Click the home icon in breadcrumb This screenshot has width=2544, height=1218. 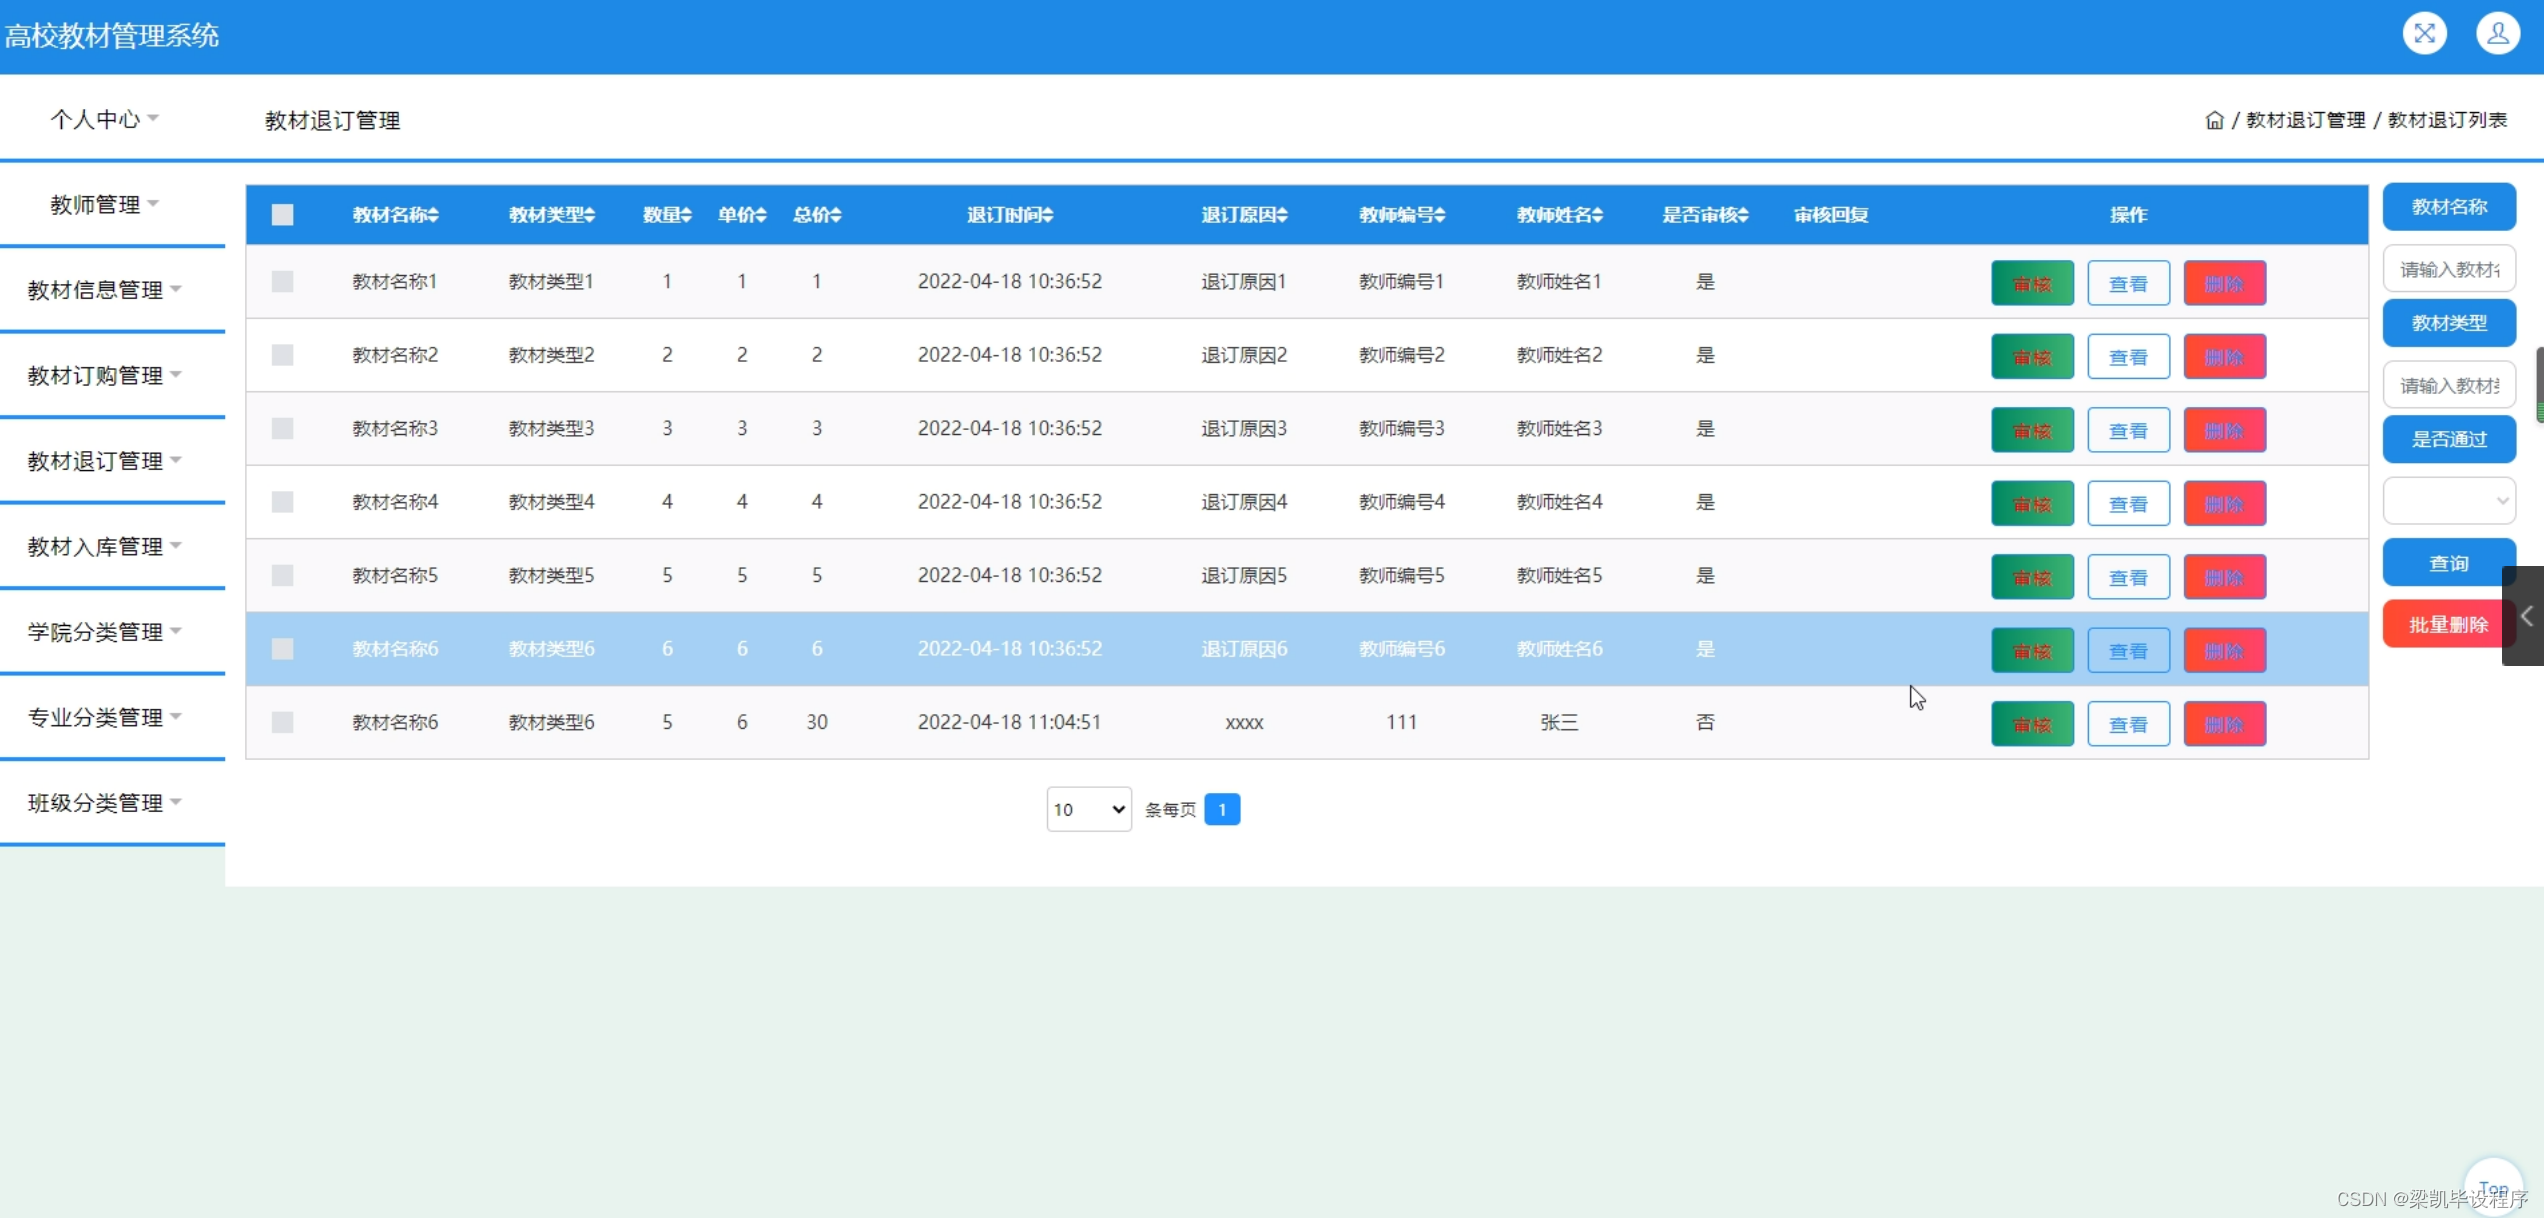pos(2214,120)
